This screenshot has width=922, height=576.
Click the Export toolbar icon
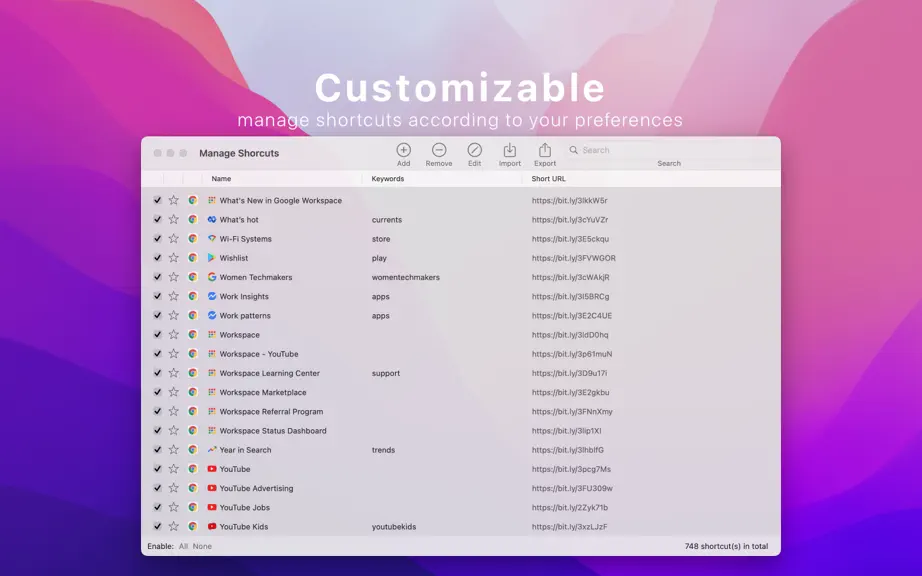coord(545,150)
